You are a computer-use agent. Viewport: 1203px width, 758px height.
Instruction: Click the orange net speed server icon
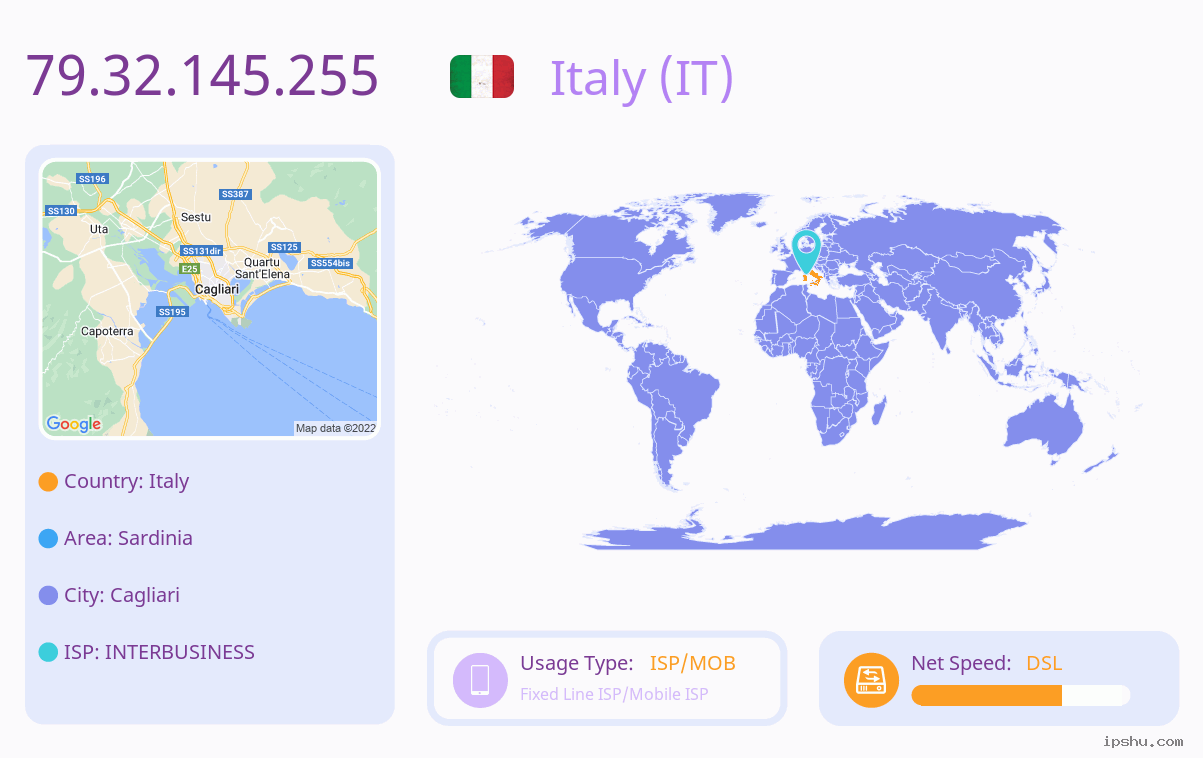[x=871, y=680]
